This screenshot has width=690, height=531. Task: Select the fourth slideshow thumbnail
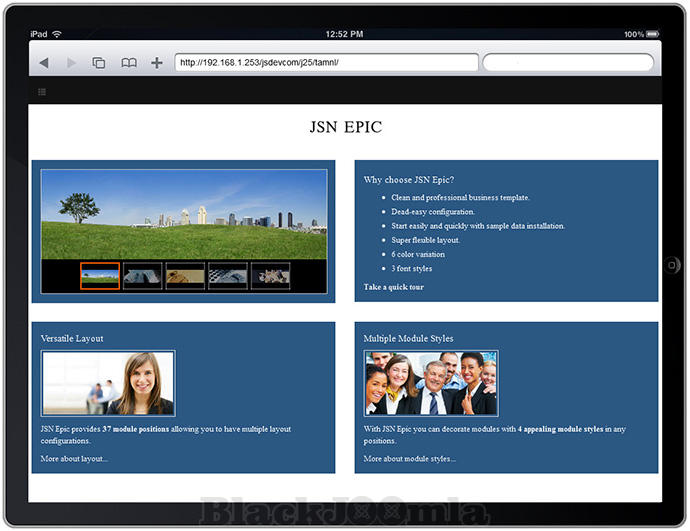click(228, 276)
